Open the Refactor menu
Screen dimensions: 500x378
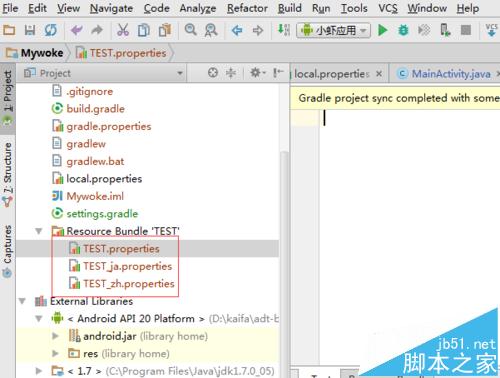(x=247, y=8)
